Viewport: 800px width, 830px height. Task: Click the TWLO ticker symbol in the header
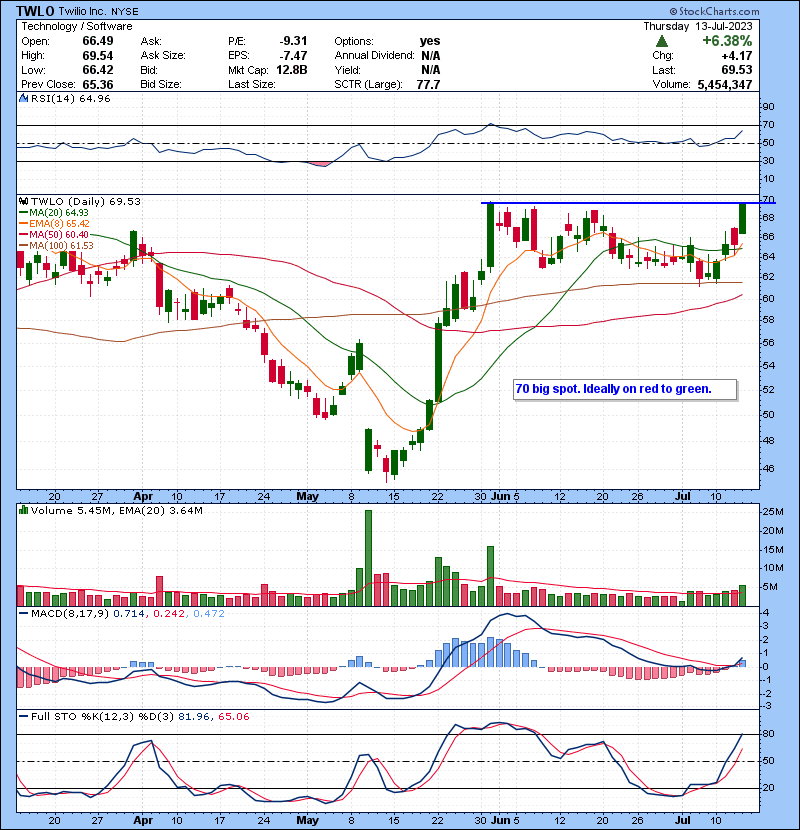35,11
